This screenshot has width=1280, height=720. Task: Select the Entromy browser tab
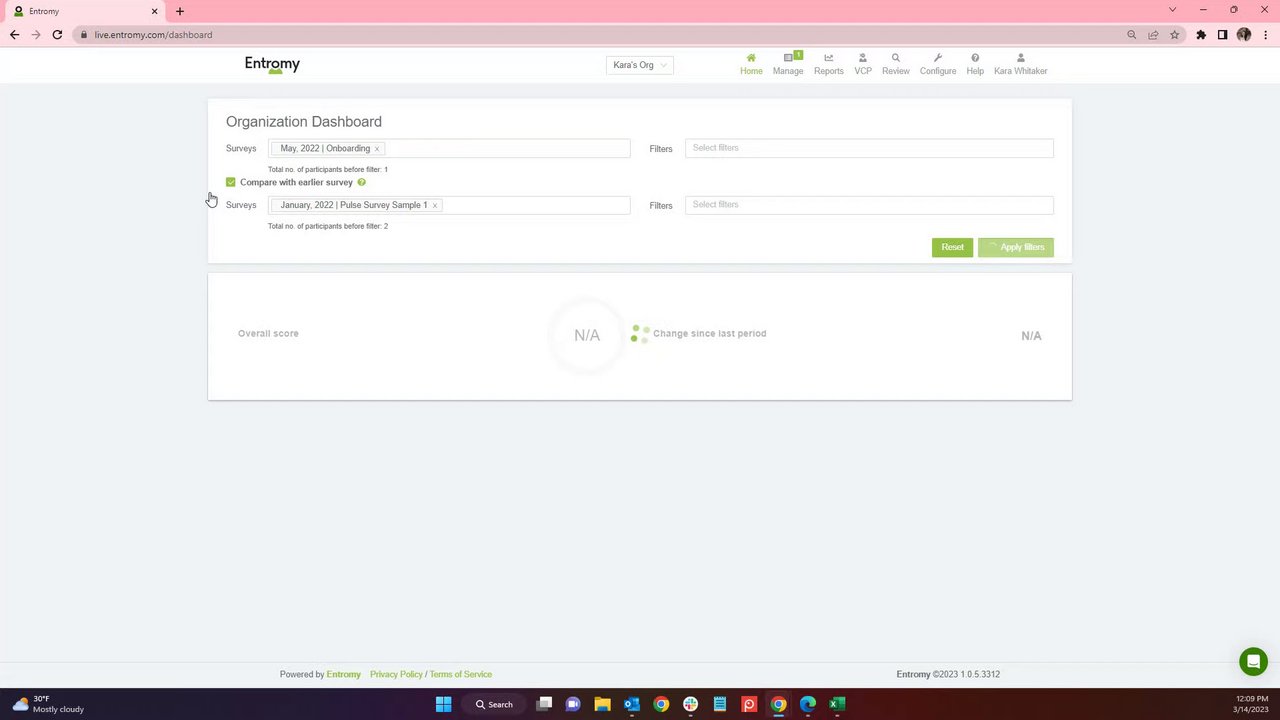tap(84, 11)
